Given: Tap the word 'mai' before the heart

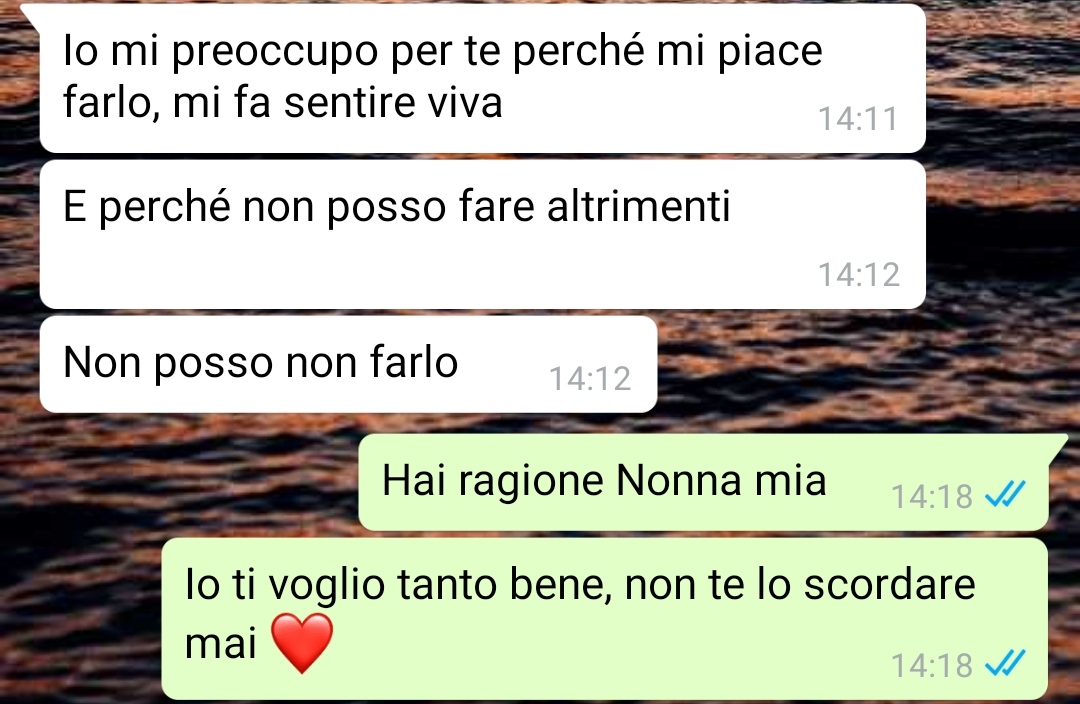Looking at the screenshot, I should tap(220, 643).
